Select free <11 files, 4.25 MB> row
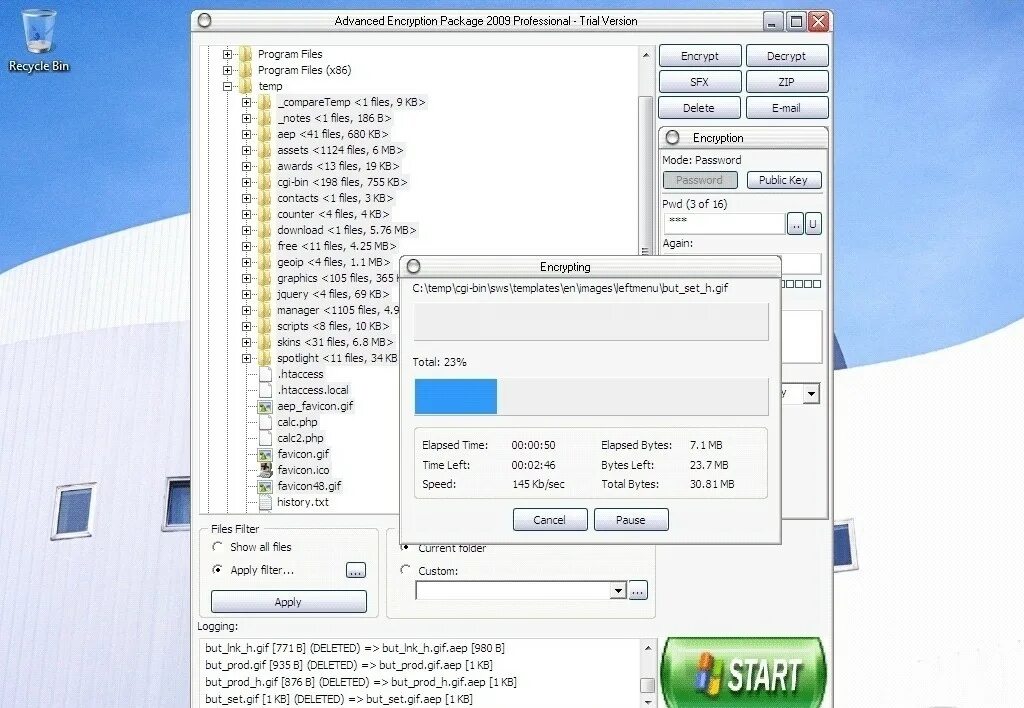Screen dimensions: 1024x708 (337, 246)
